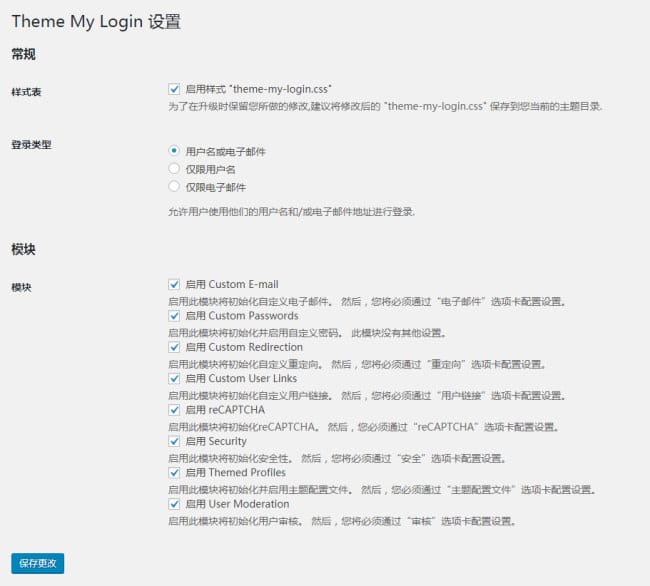Image resolution: width=650 pixels, height=586 pixels.
Task: Click the stylesheet description about saving to theme directory
Action: pyautogui.click(x=385, y=107)
